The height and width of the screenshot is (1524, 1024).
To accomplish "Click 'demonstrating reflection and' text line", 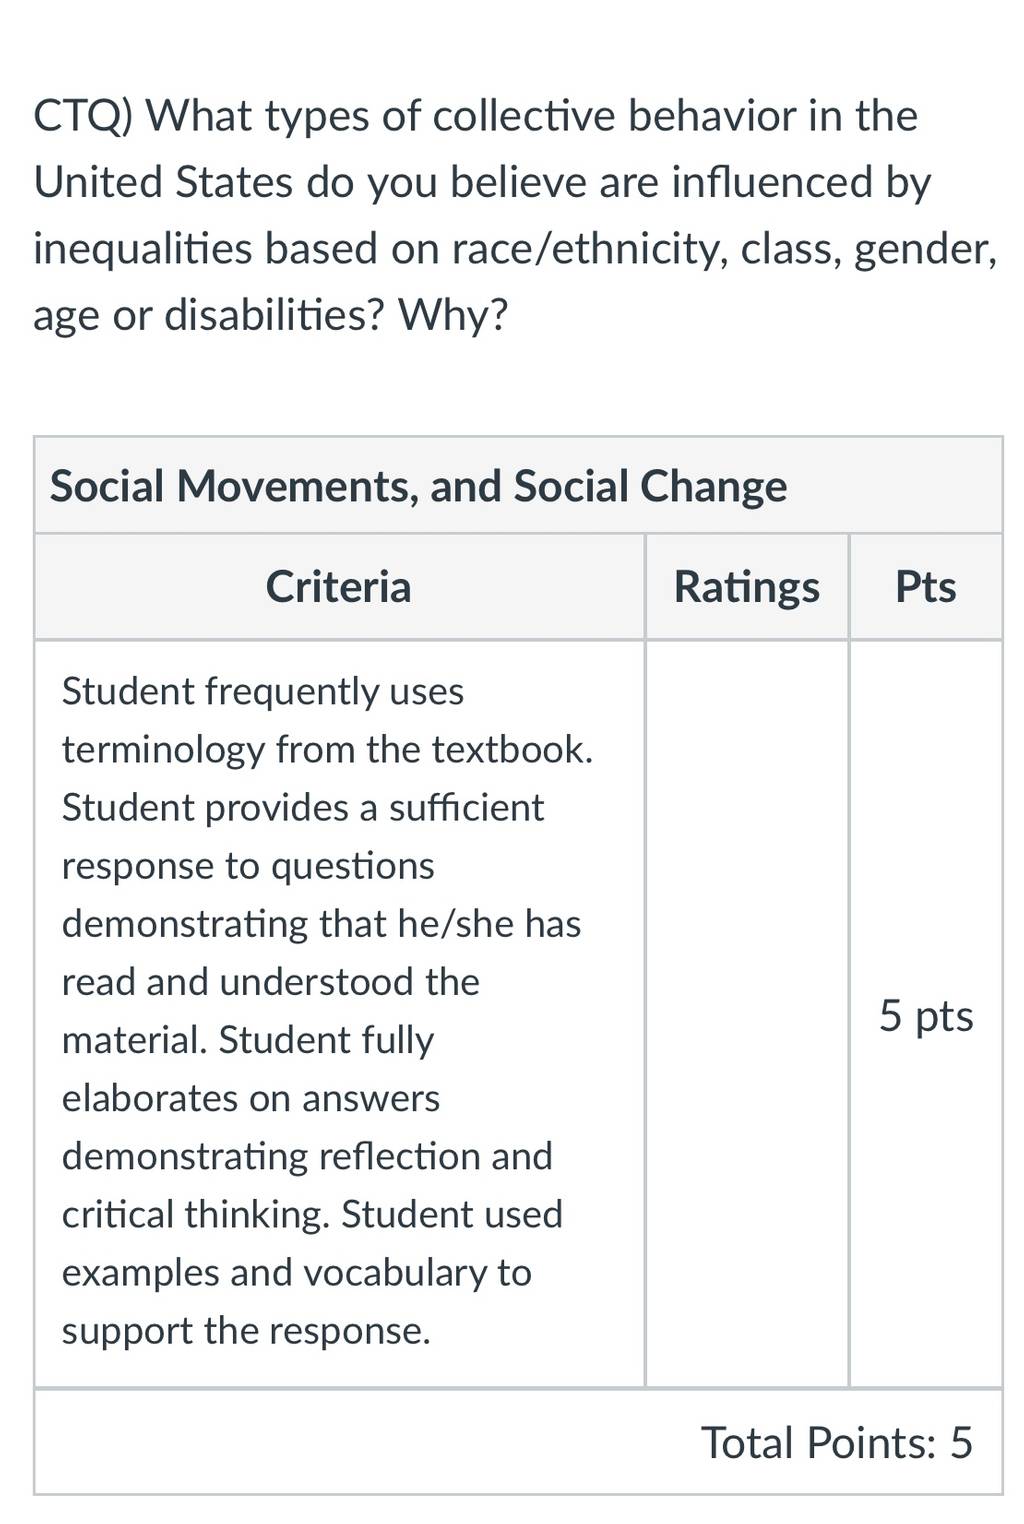I will (307, 1157).
